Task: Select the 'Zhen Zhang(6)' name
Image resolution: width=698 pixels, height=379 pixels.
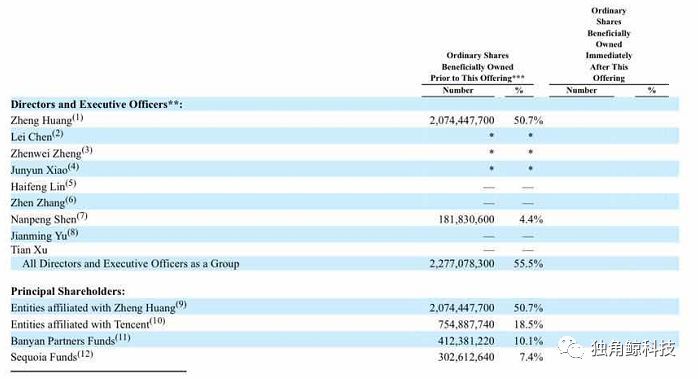Action: tap(44, 202)
